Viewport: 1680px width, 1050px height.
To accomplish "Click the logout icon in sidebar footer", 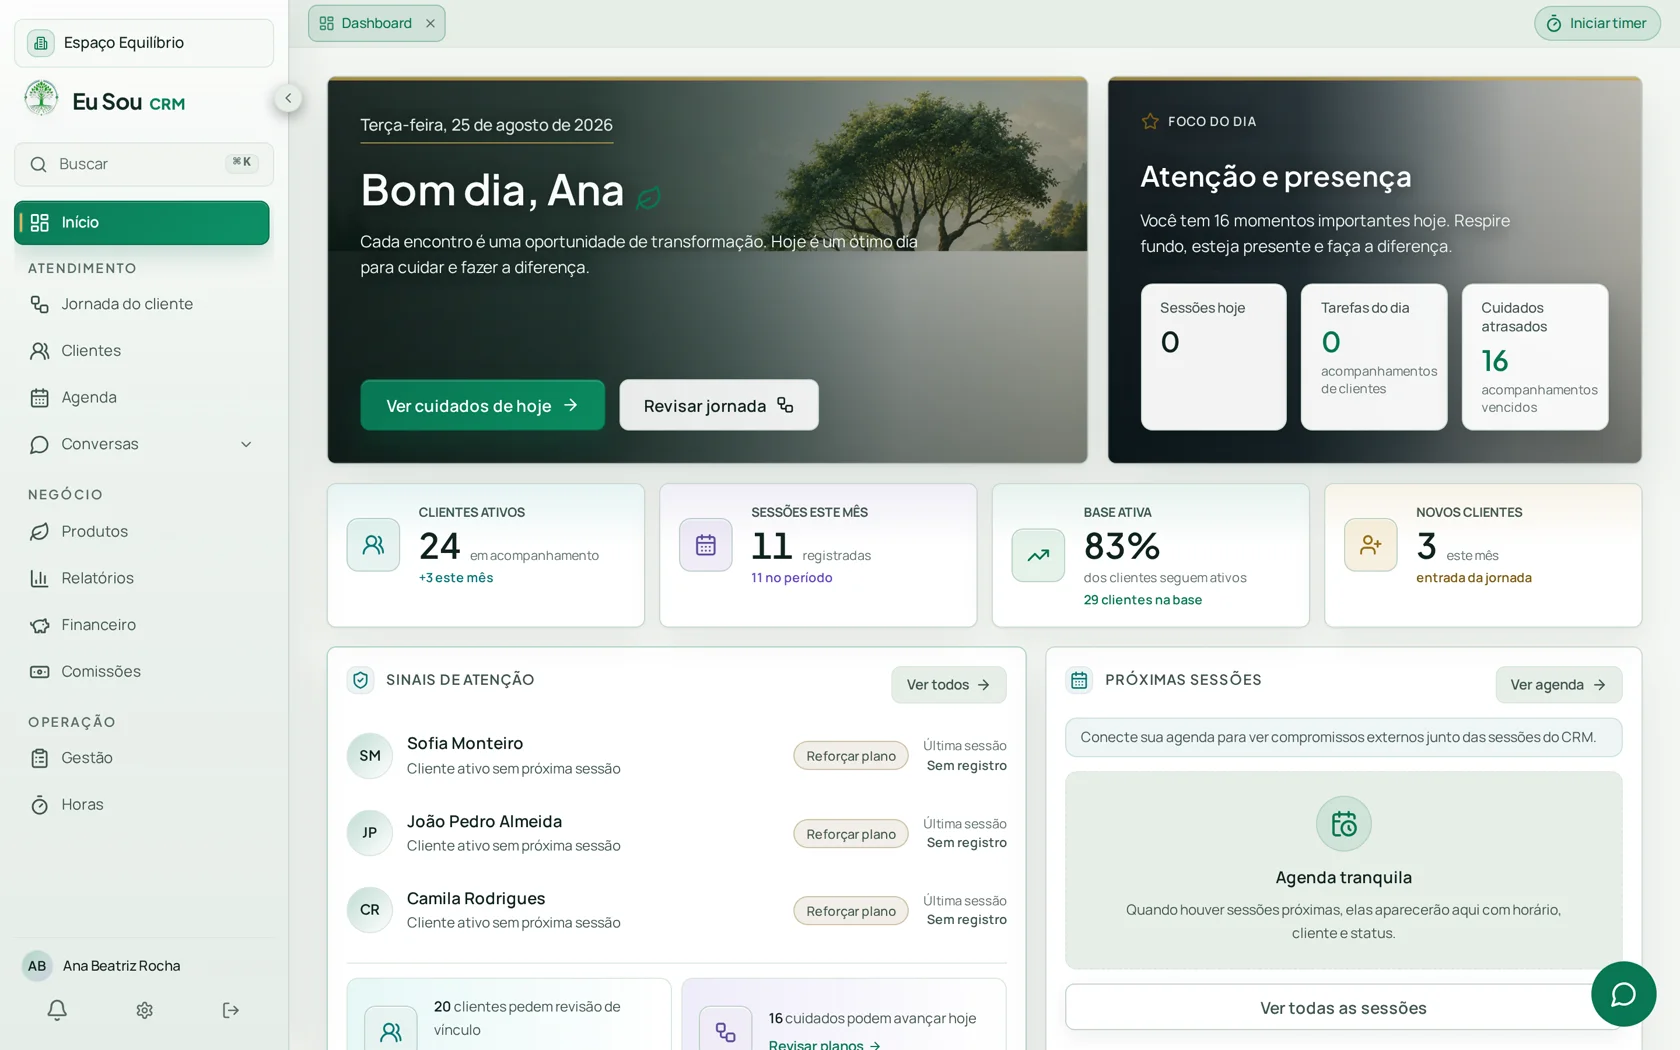I will (231, 1010).
